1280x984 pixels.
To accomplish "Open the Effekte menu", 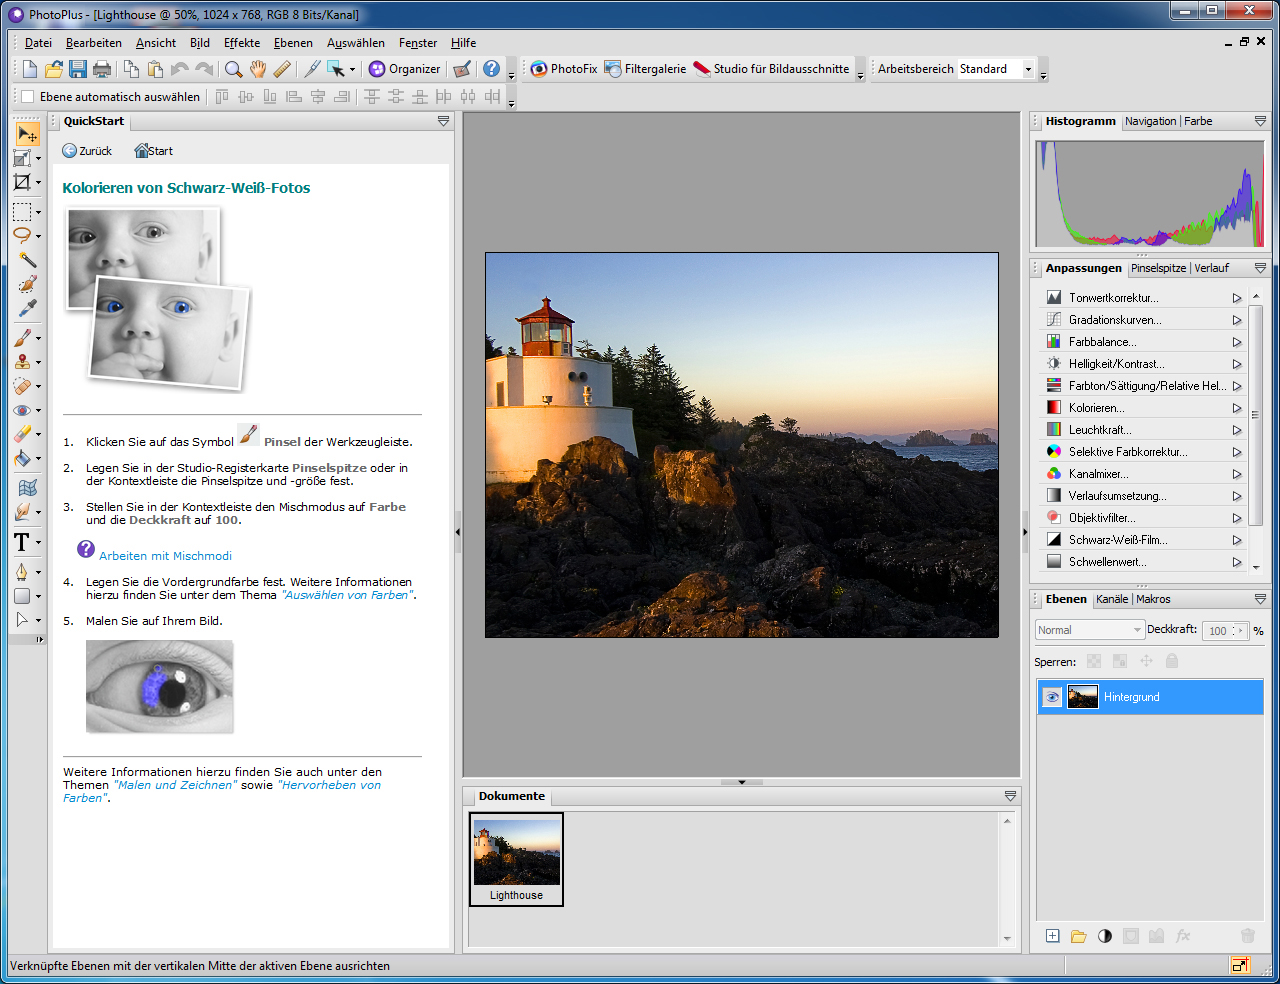I will point(242,43).
